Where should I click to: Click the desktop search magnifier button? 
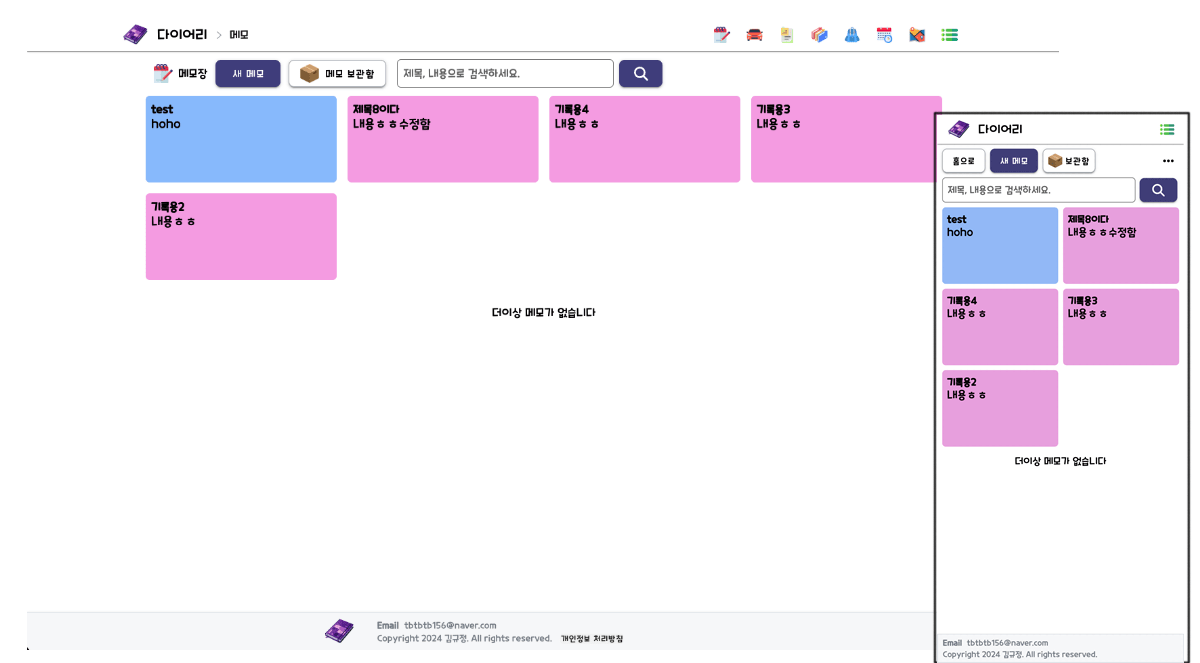pyautogui.click(x=640, y=74)
